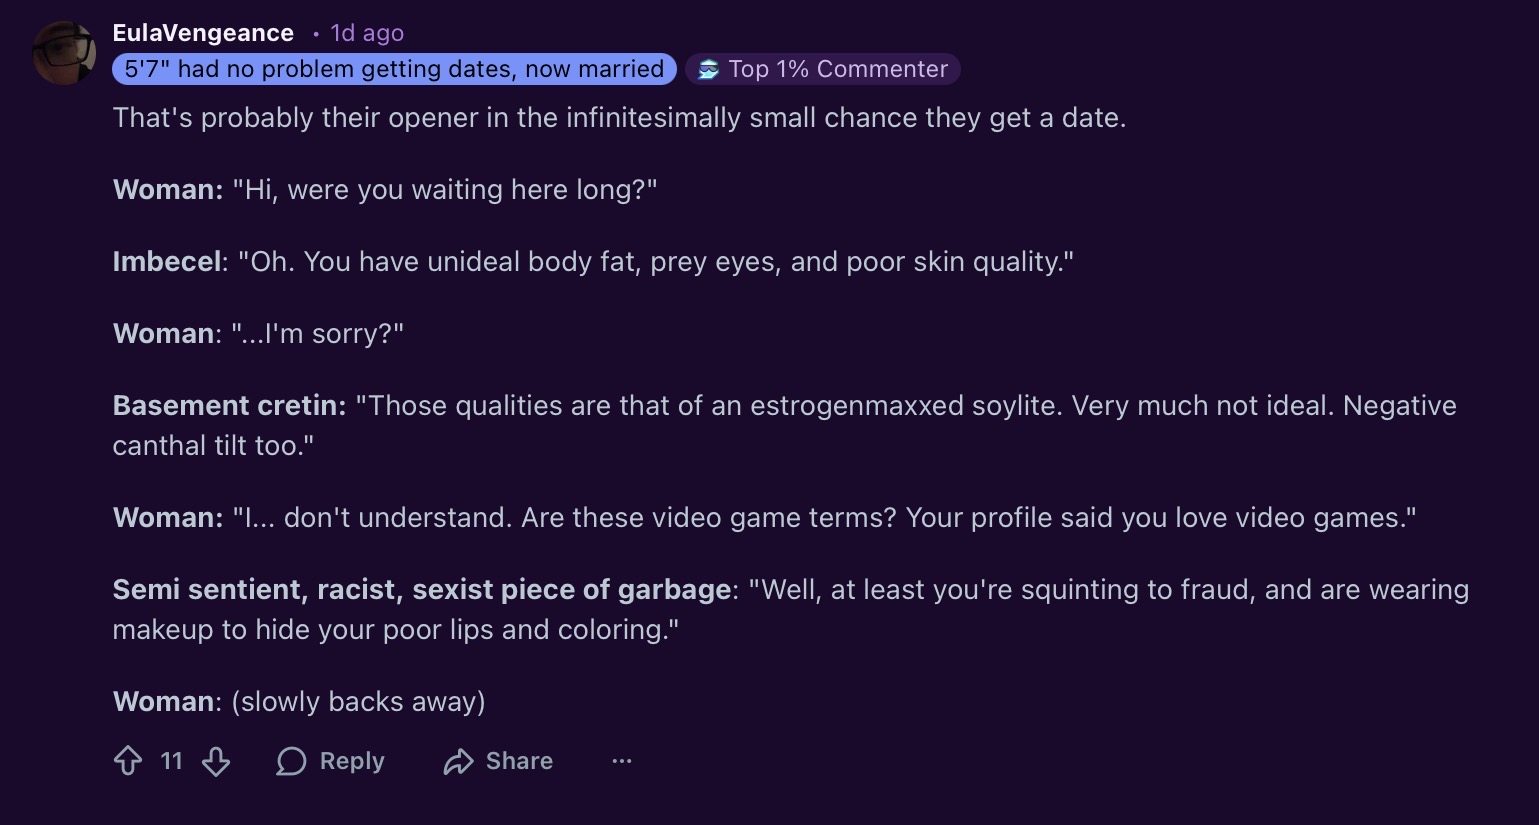Click the final line "(slowly backs away)"

(x=358, y=702)
